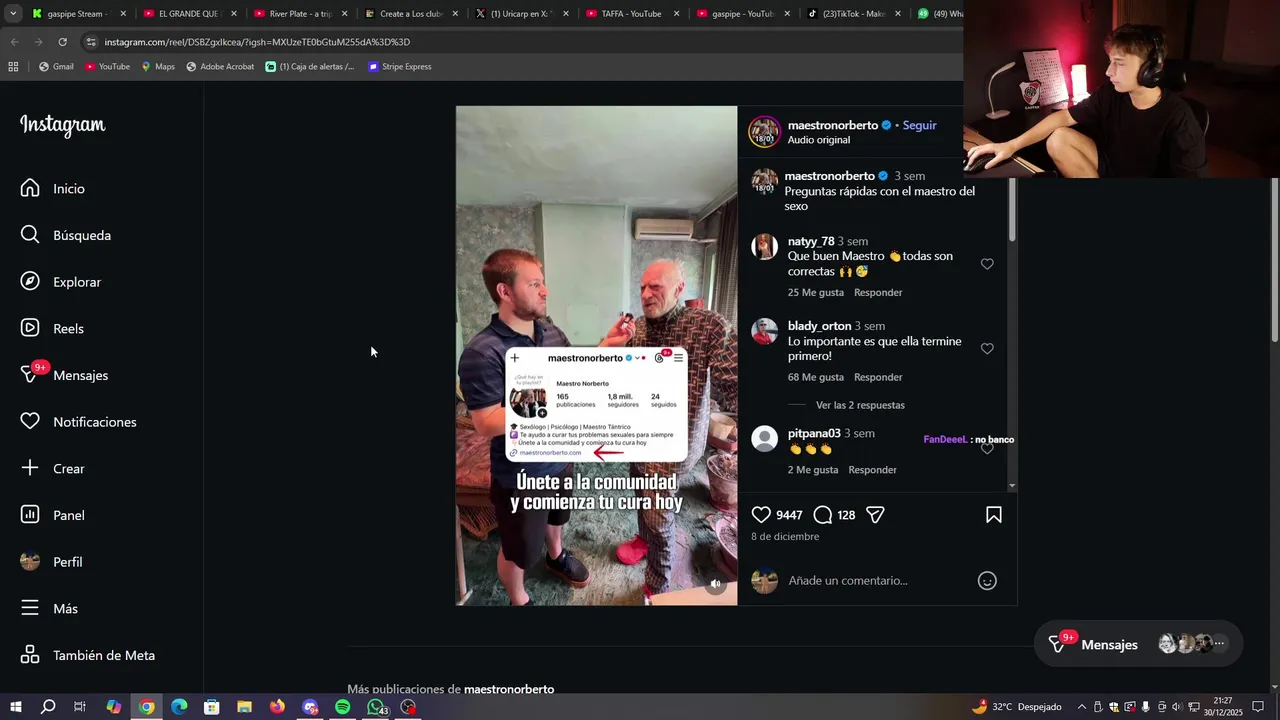Reload the page with refresh button
Viewport: 1280px width, 720px height.
pos(62,42)
